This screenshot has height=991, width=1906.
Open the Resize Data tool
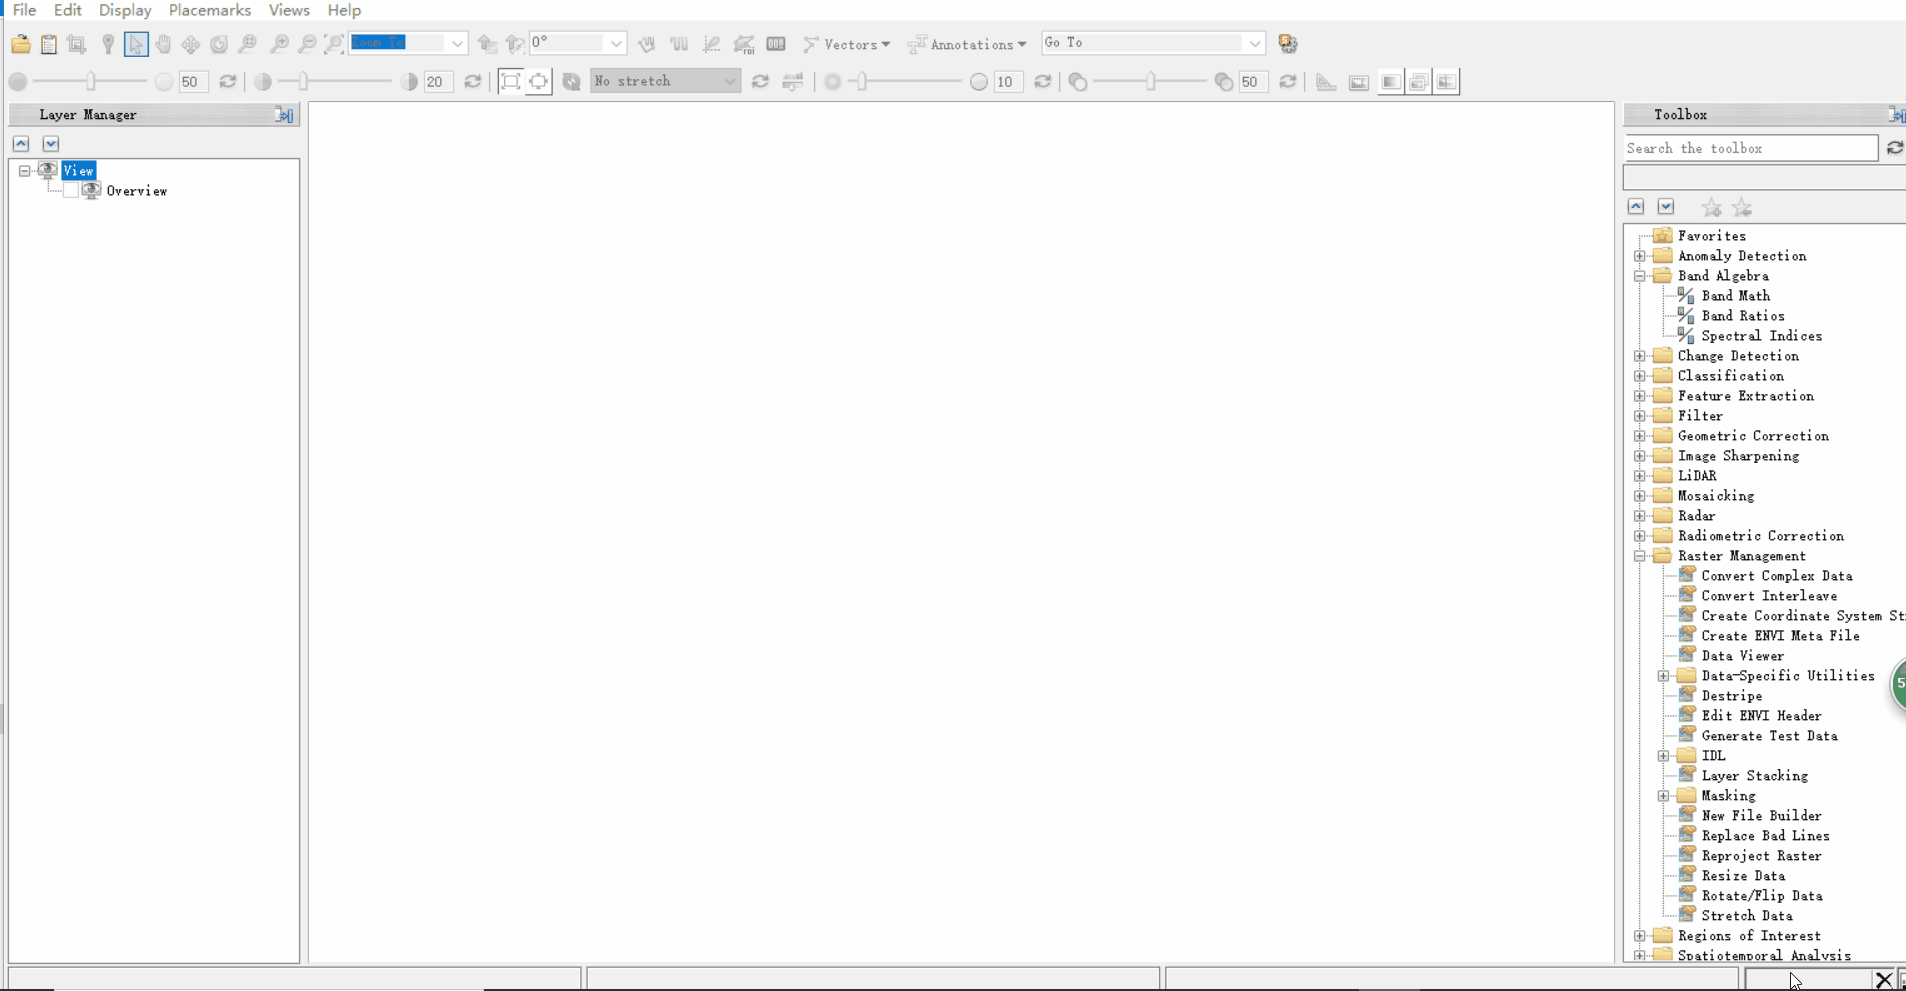pyautogui.click(x=1743, y=876)
